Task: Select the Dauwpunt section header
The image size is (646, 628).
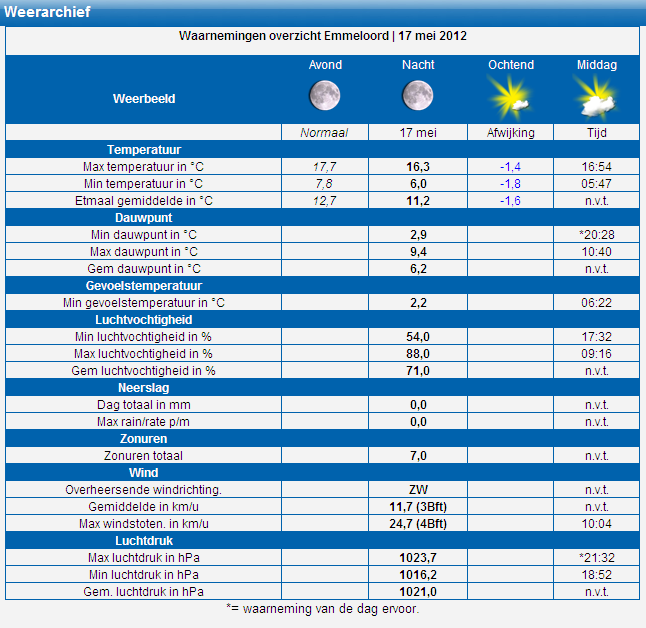Action: tap(144, 217)
